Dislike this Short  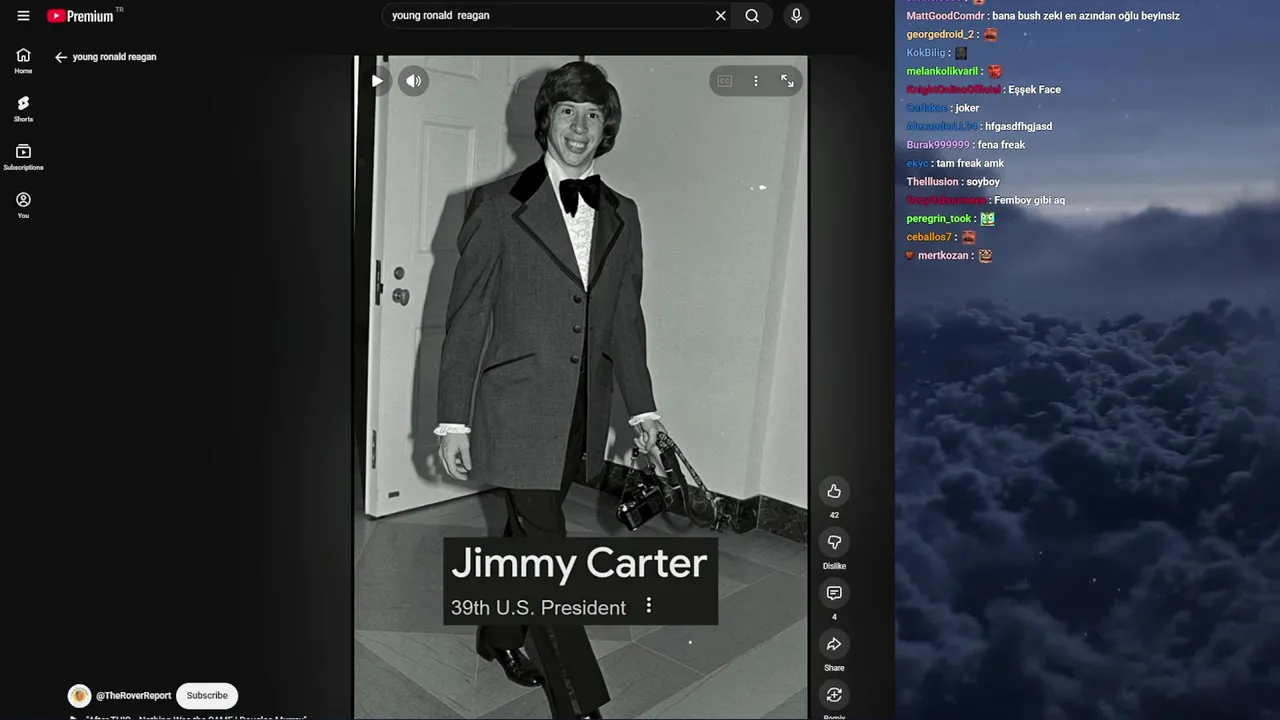(x=834, y=542)
